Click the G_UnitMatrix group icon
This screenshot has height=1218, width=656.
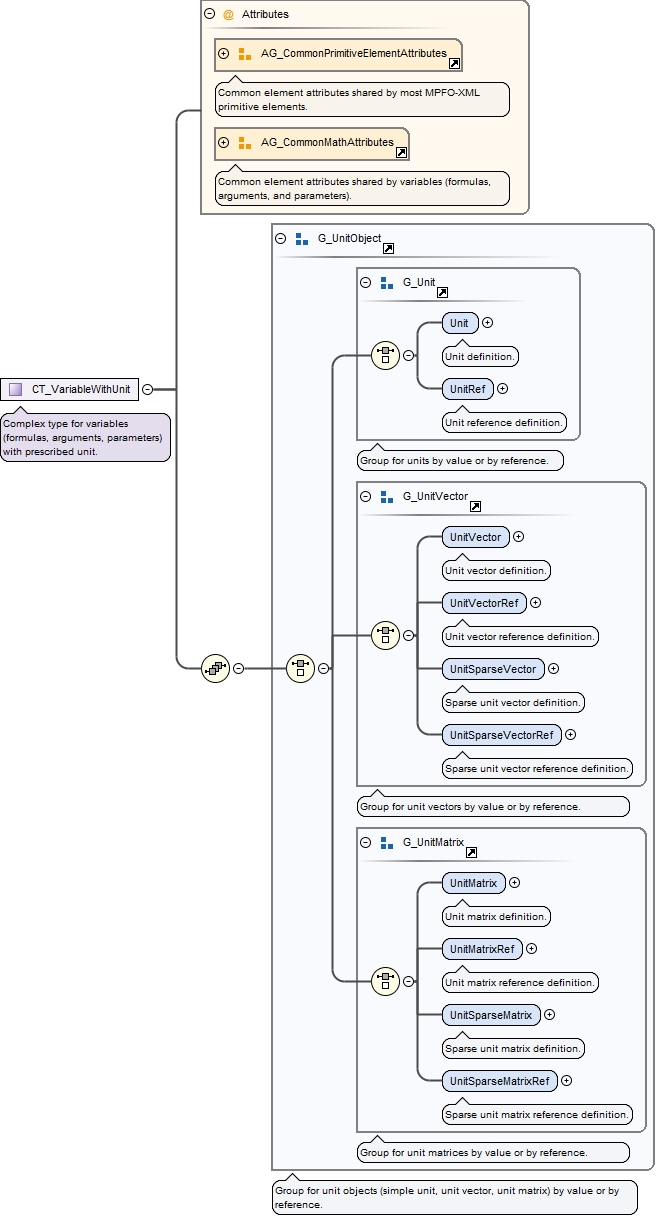[386, 843]
